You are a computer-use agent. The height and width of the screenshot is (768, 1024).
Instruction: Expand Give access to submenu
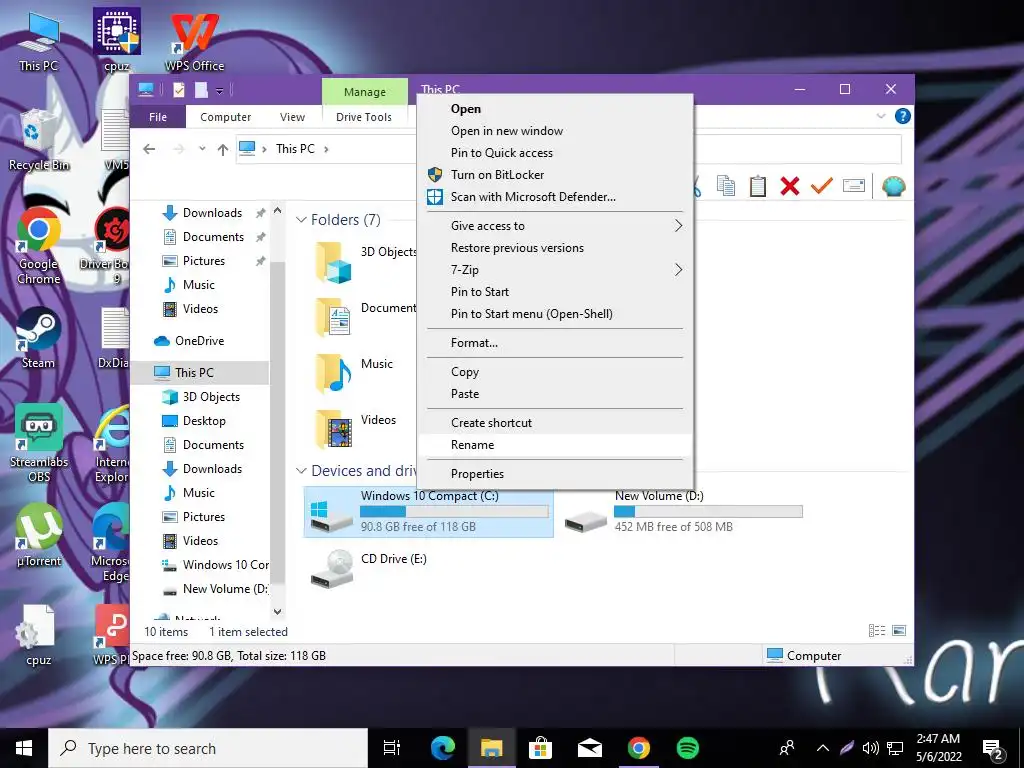point(554,225)
